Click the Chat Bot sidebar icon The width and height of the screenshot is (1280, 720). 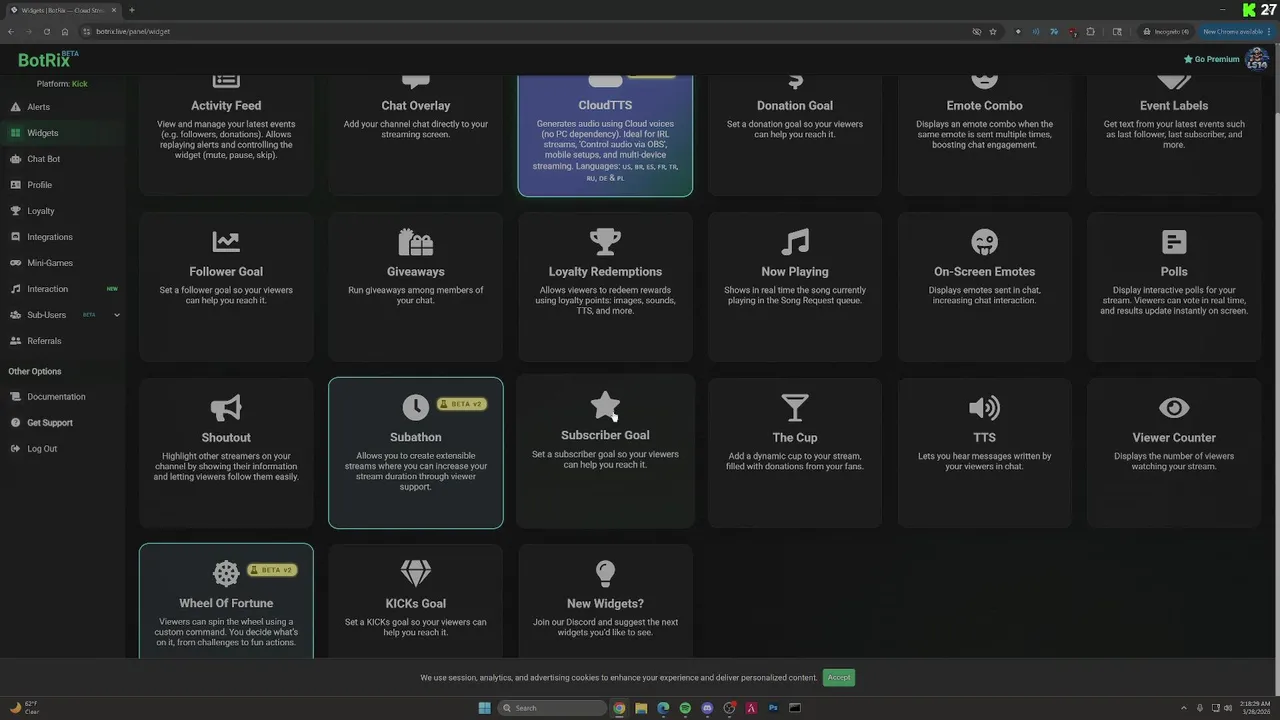(x=16, y=159)
